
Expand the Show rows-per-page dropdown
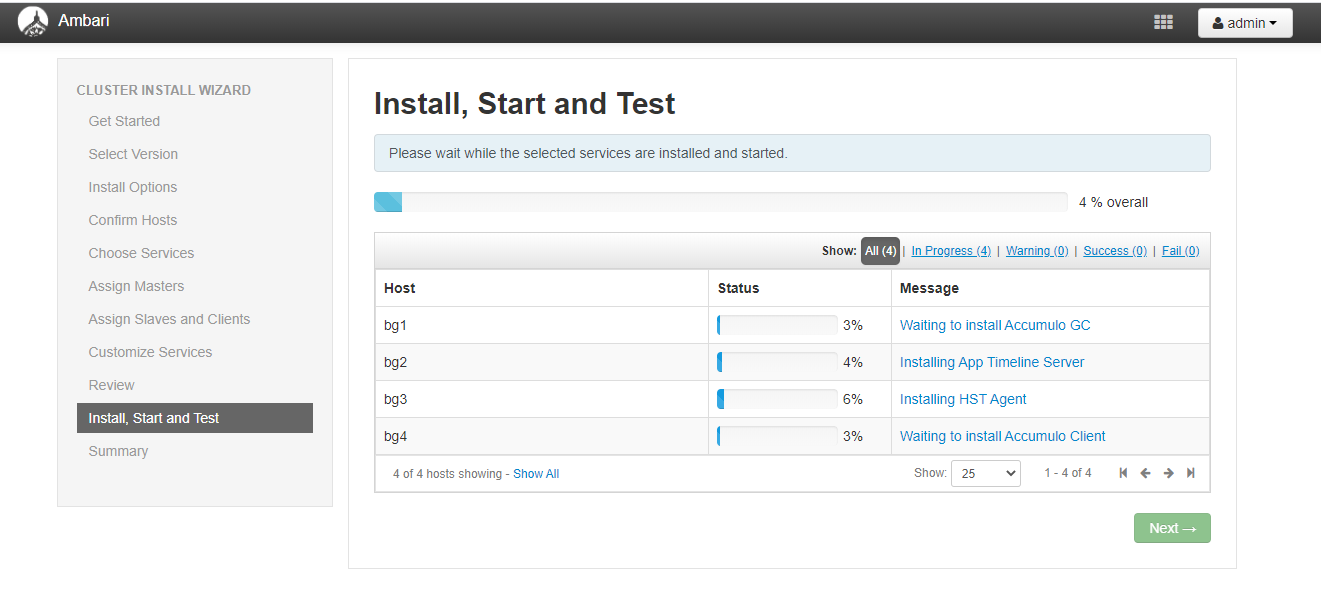tap(985, 473)
